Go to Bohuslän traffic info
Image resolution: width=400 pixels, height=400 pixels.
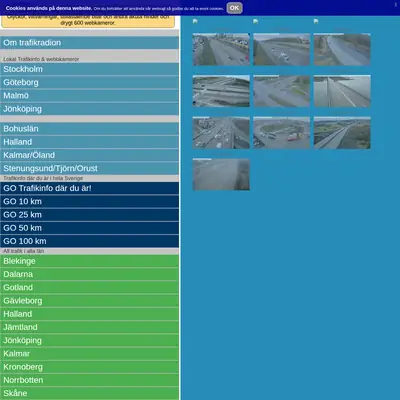pyautogui.click(x=89, y=129)
